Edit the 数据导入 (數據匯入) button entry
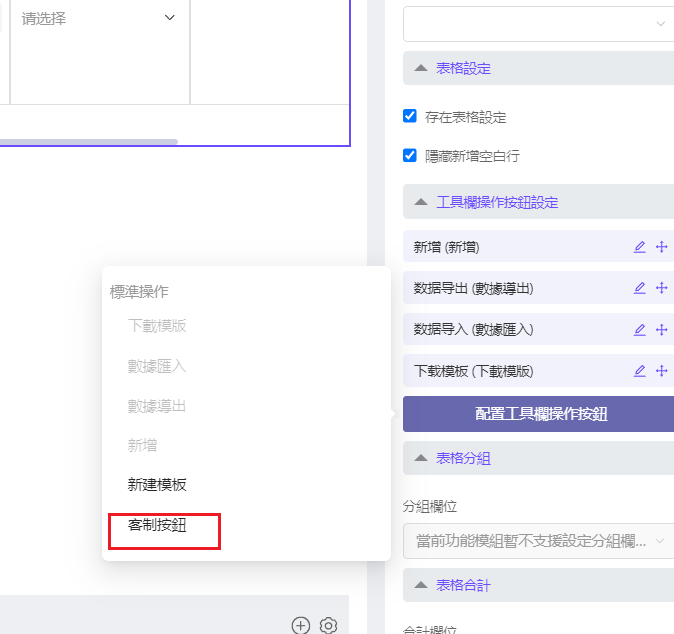This screenshot has width=674, height=634. tap(640, 329)
